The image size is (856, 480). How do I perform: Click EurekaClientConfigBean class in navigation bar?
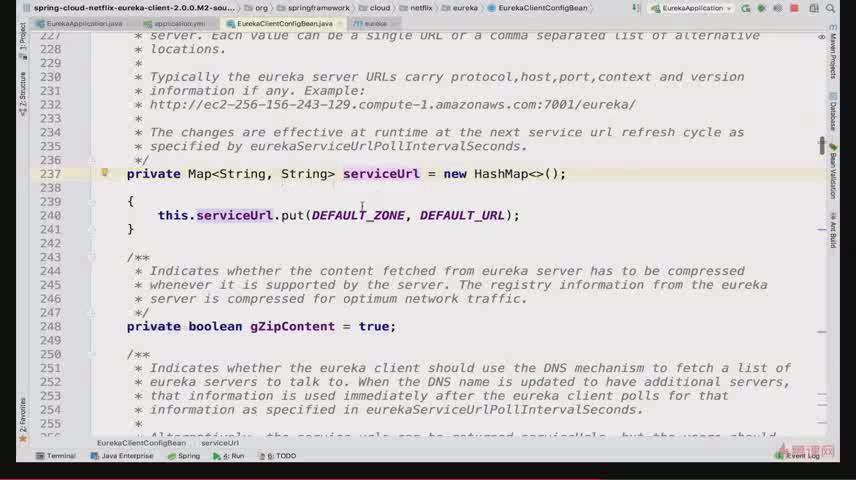[x=537, y=8]
